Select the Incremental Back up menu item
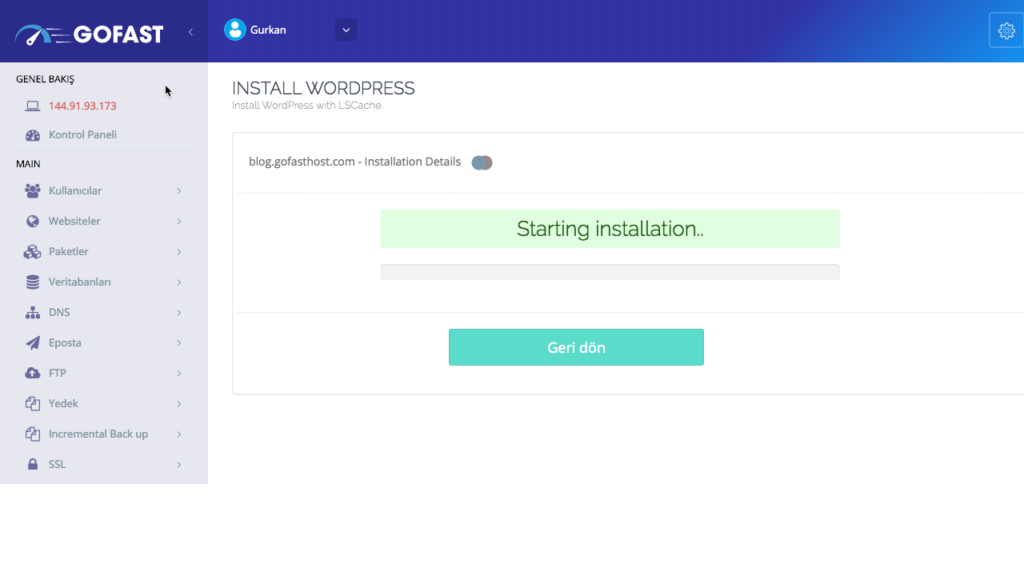The width and height of the screenshot is (1024, 576). click(x=98, y=434)
